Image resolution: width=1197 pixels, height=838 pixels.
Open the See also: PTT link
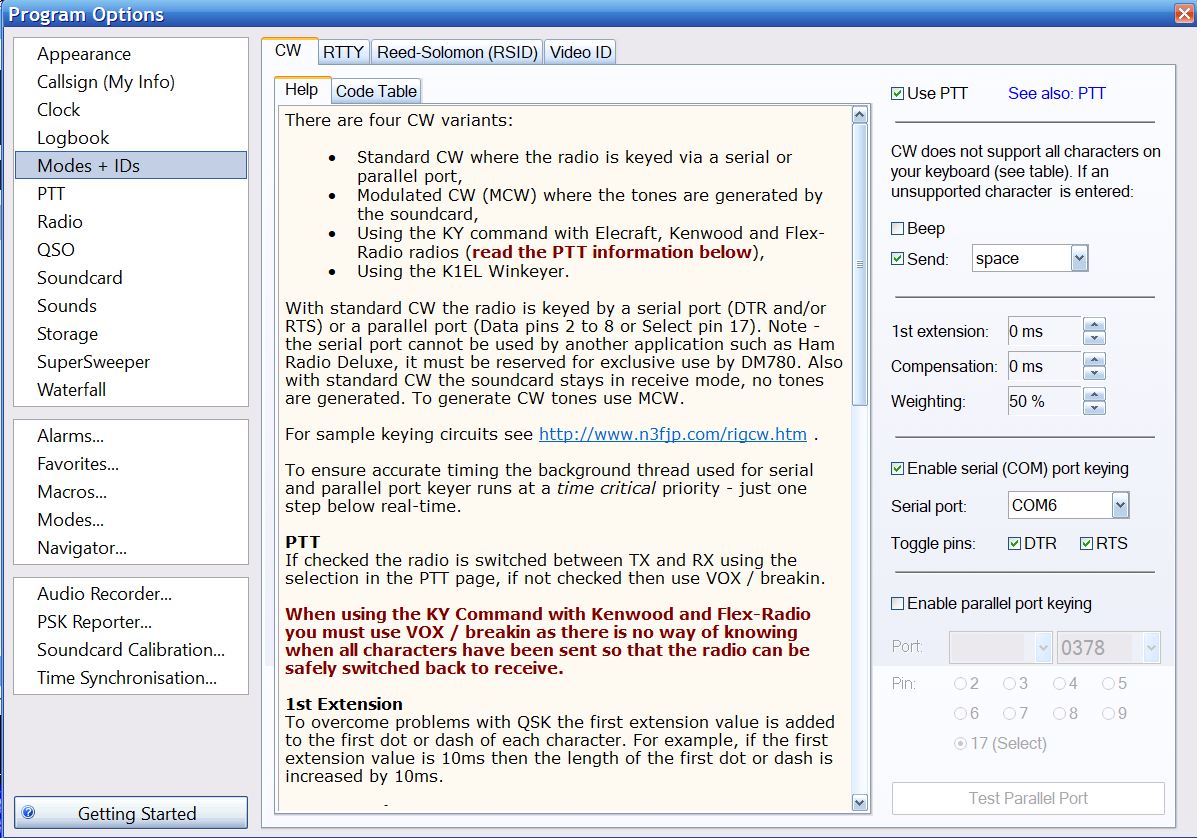point(1057,93)
